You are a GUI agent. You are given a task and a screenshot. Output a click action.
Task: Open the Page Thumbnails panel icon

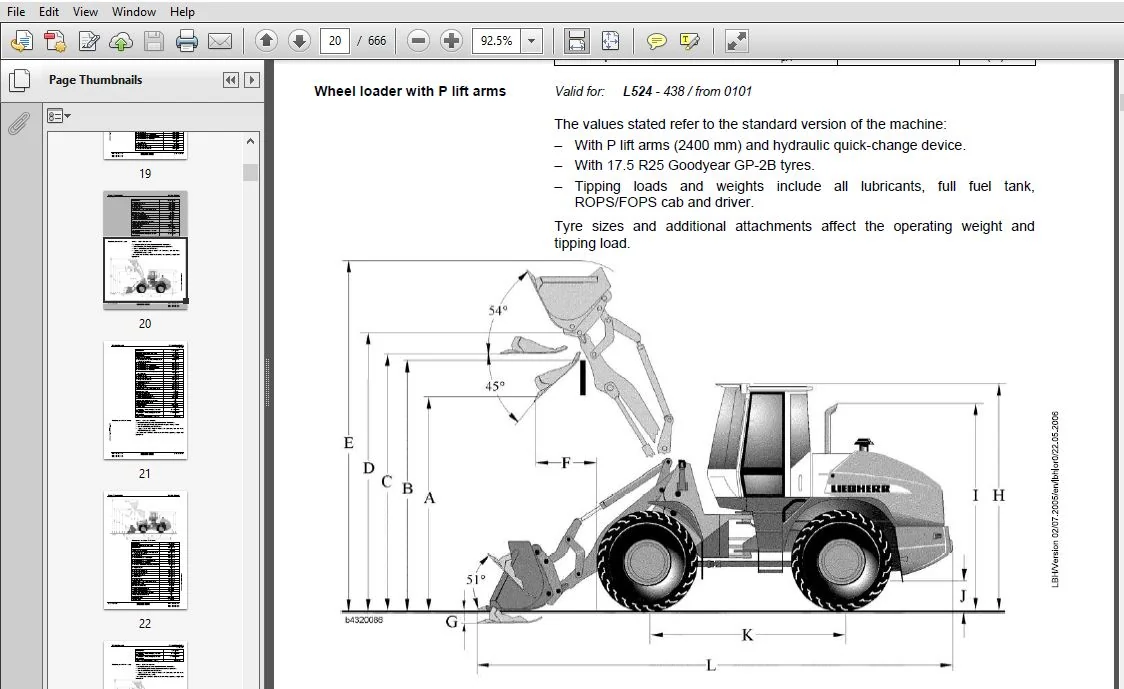tap(19, 80)
